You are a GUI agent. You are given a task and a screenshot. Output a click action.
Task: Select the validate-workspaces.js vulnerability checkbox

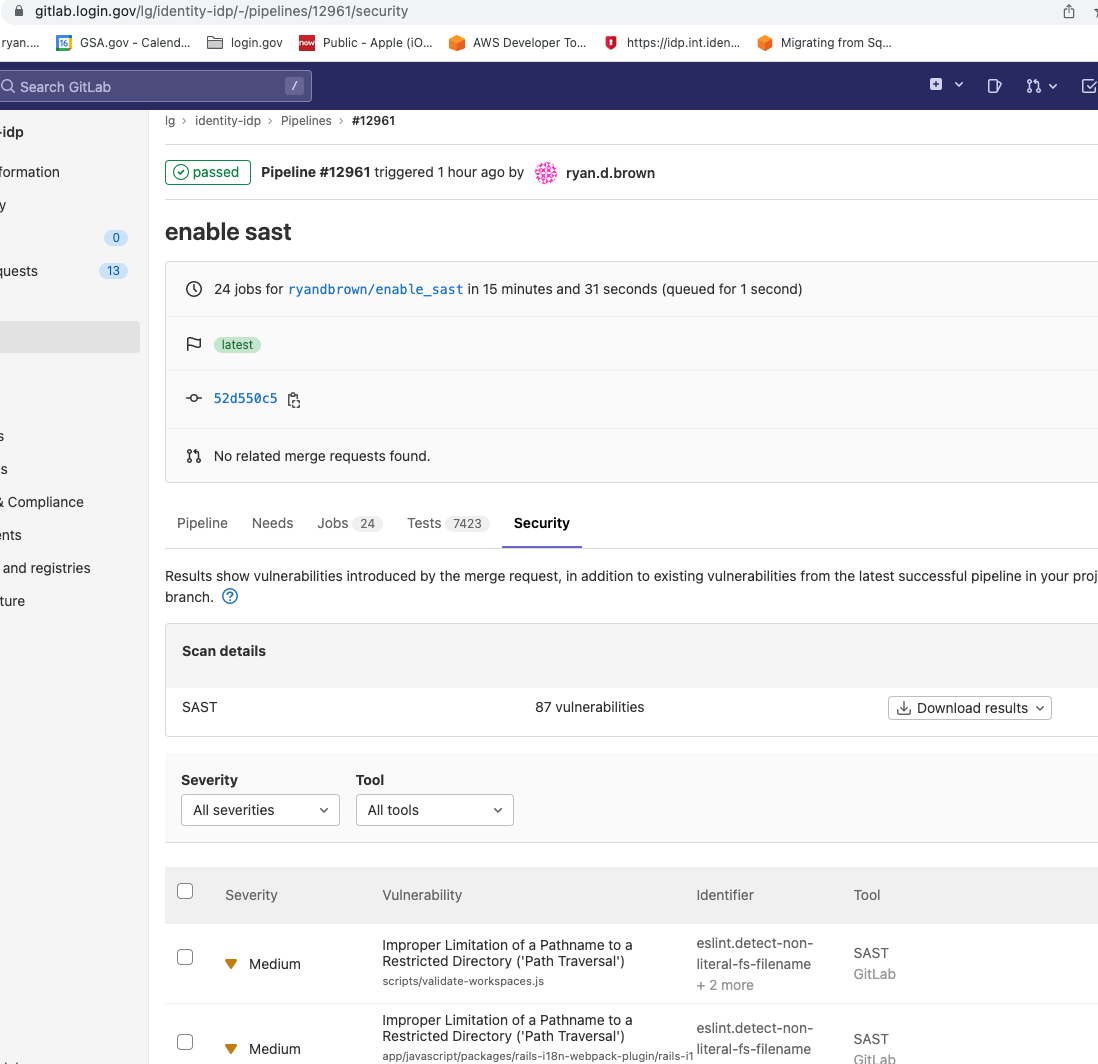point(185,957)
